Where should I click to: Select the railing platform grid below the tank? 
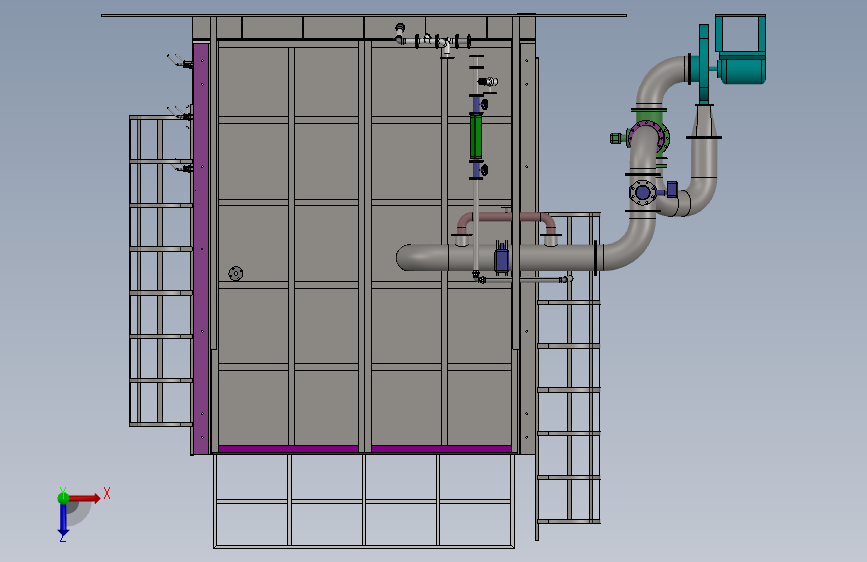click(x=364, y=501)
